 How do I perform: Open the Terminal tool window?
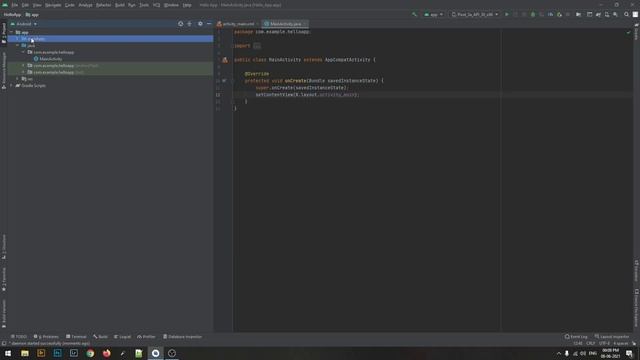pyautogui.click(x=76, y=337)
